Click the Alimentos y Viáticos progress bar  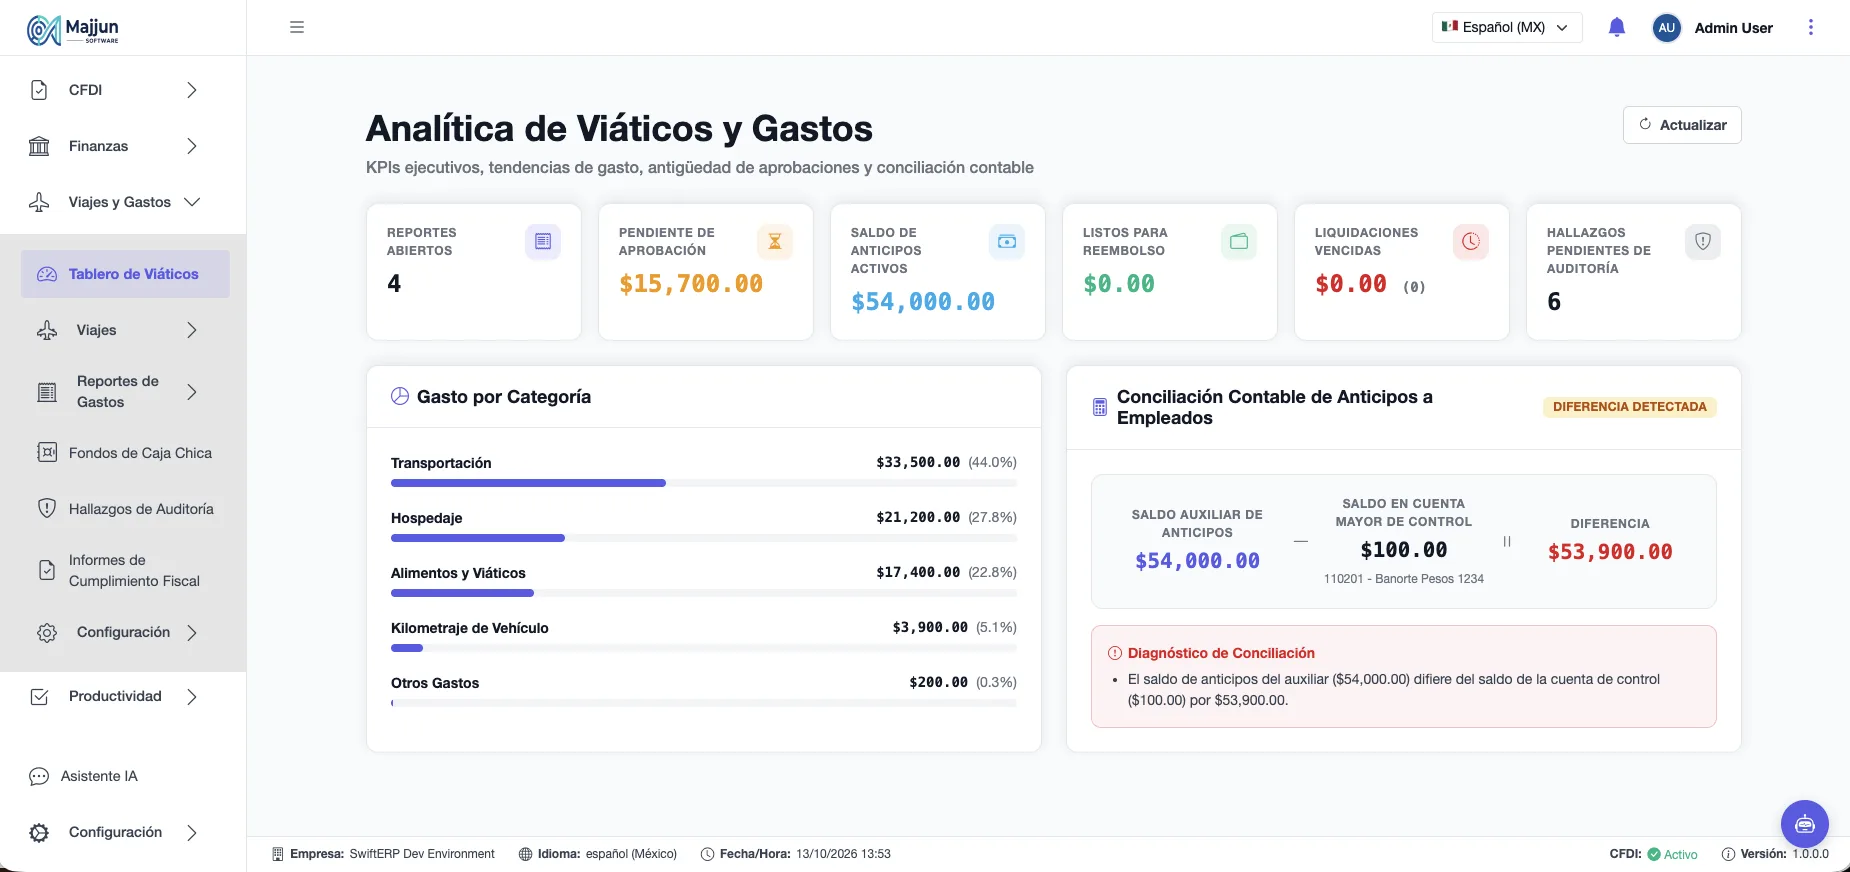pos(704,593)
